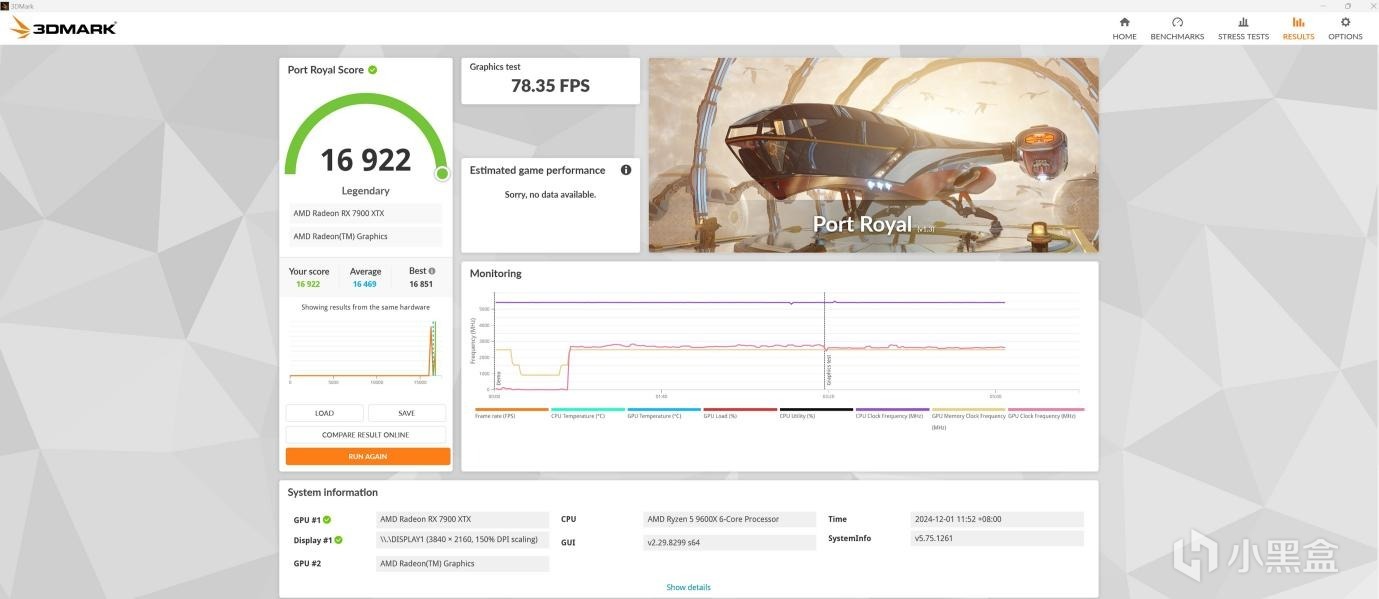
Task: Toggle CPU Temperature legend series
Action: 588,413
